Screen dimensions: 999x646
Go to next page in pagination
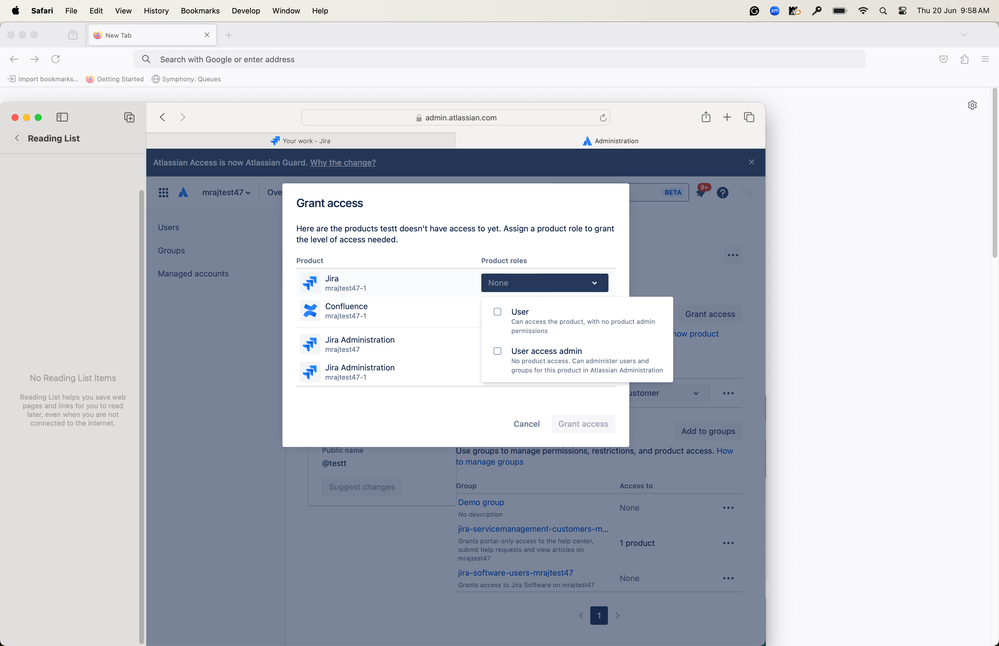click(617, 615)
